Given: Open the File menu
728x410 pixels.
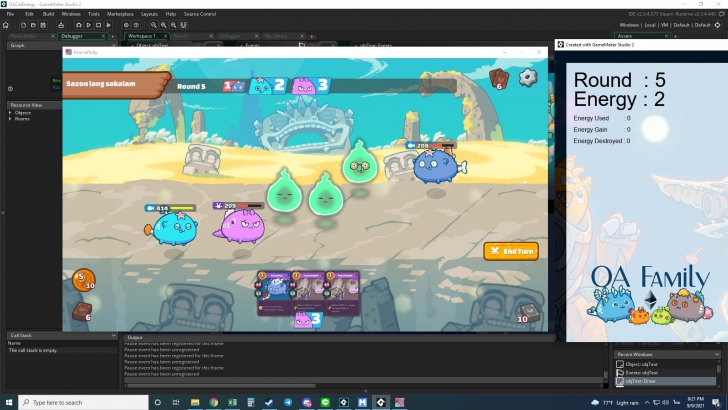Looking at the screenshot, I should coord(10,14).
